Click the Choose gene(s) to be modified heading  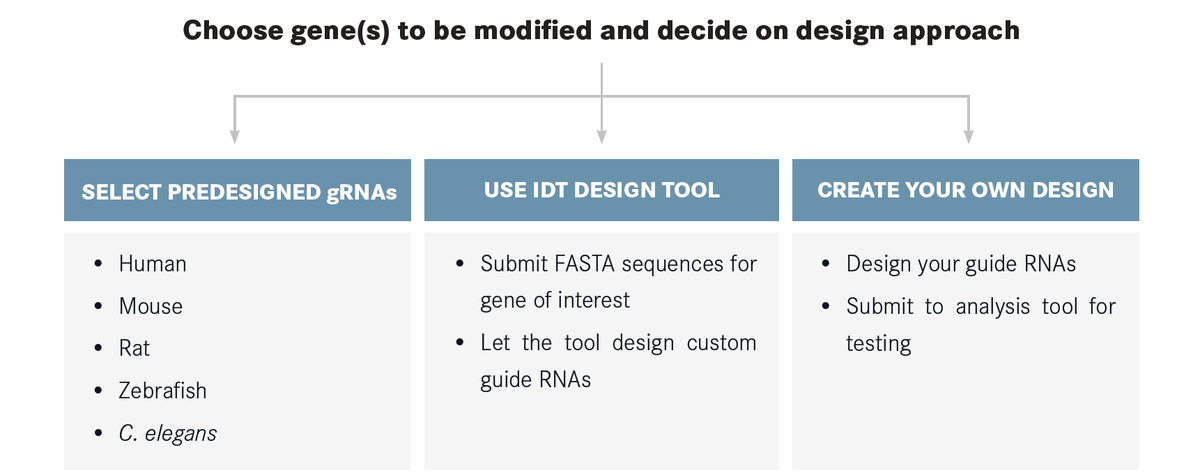tap(601, 30)
